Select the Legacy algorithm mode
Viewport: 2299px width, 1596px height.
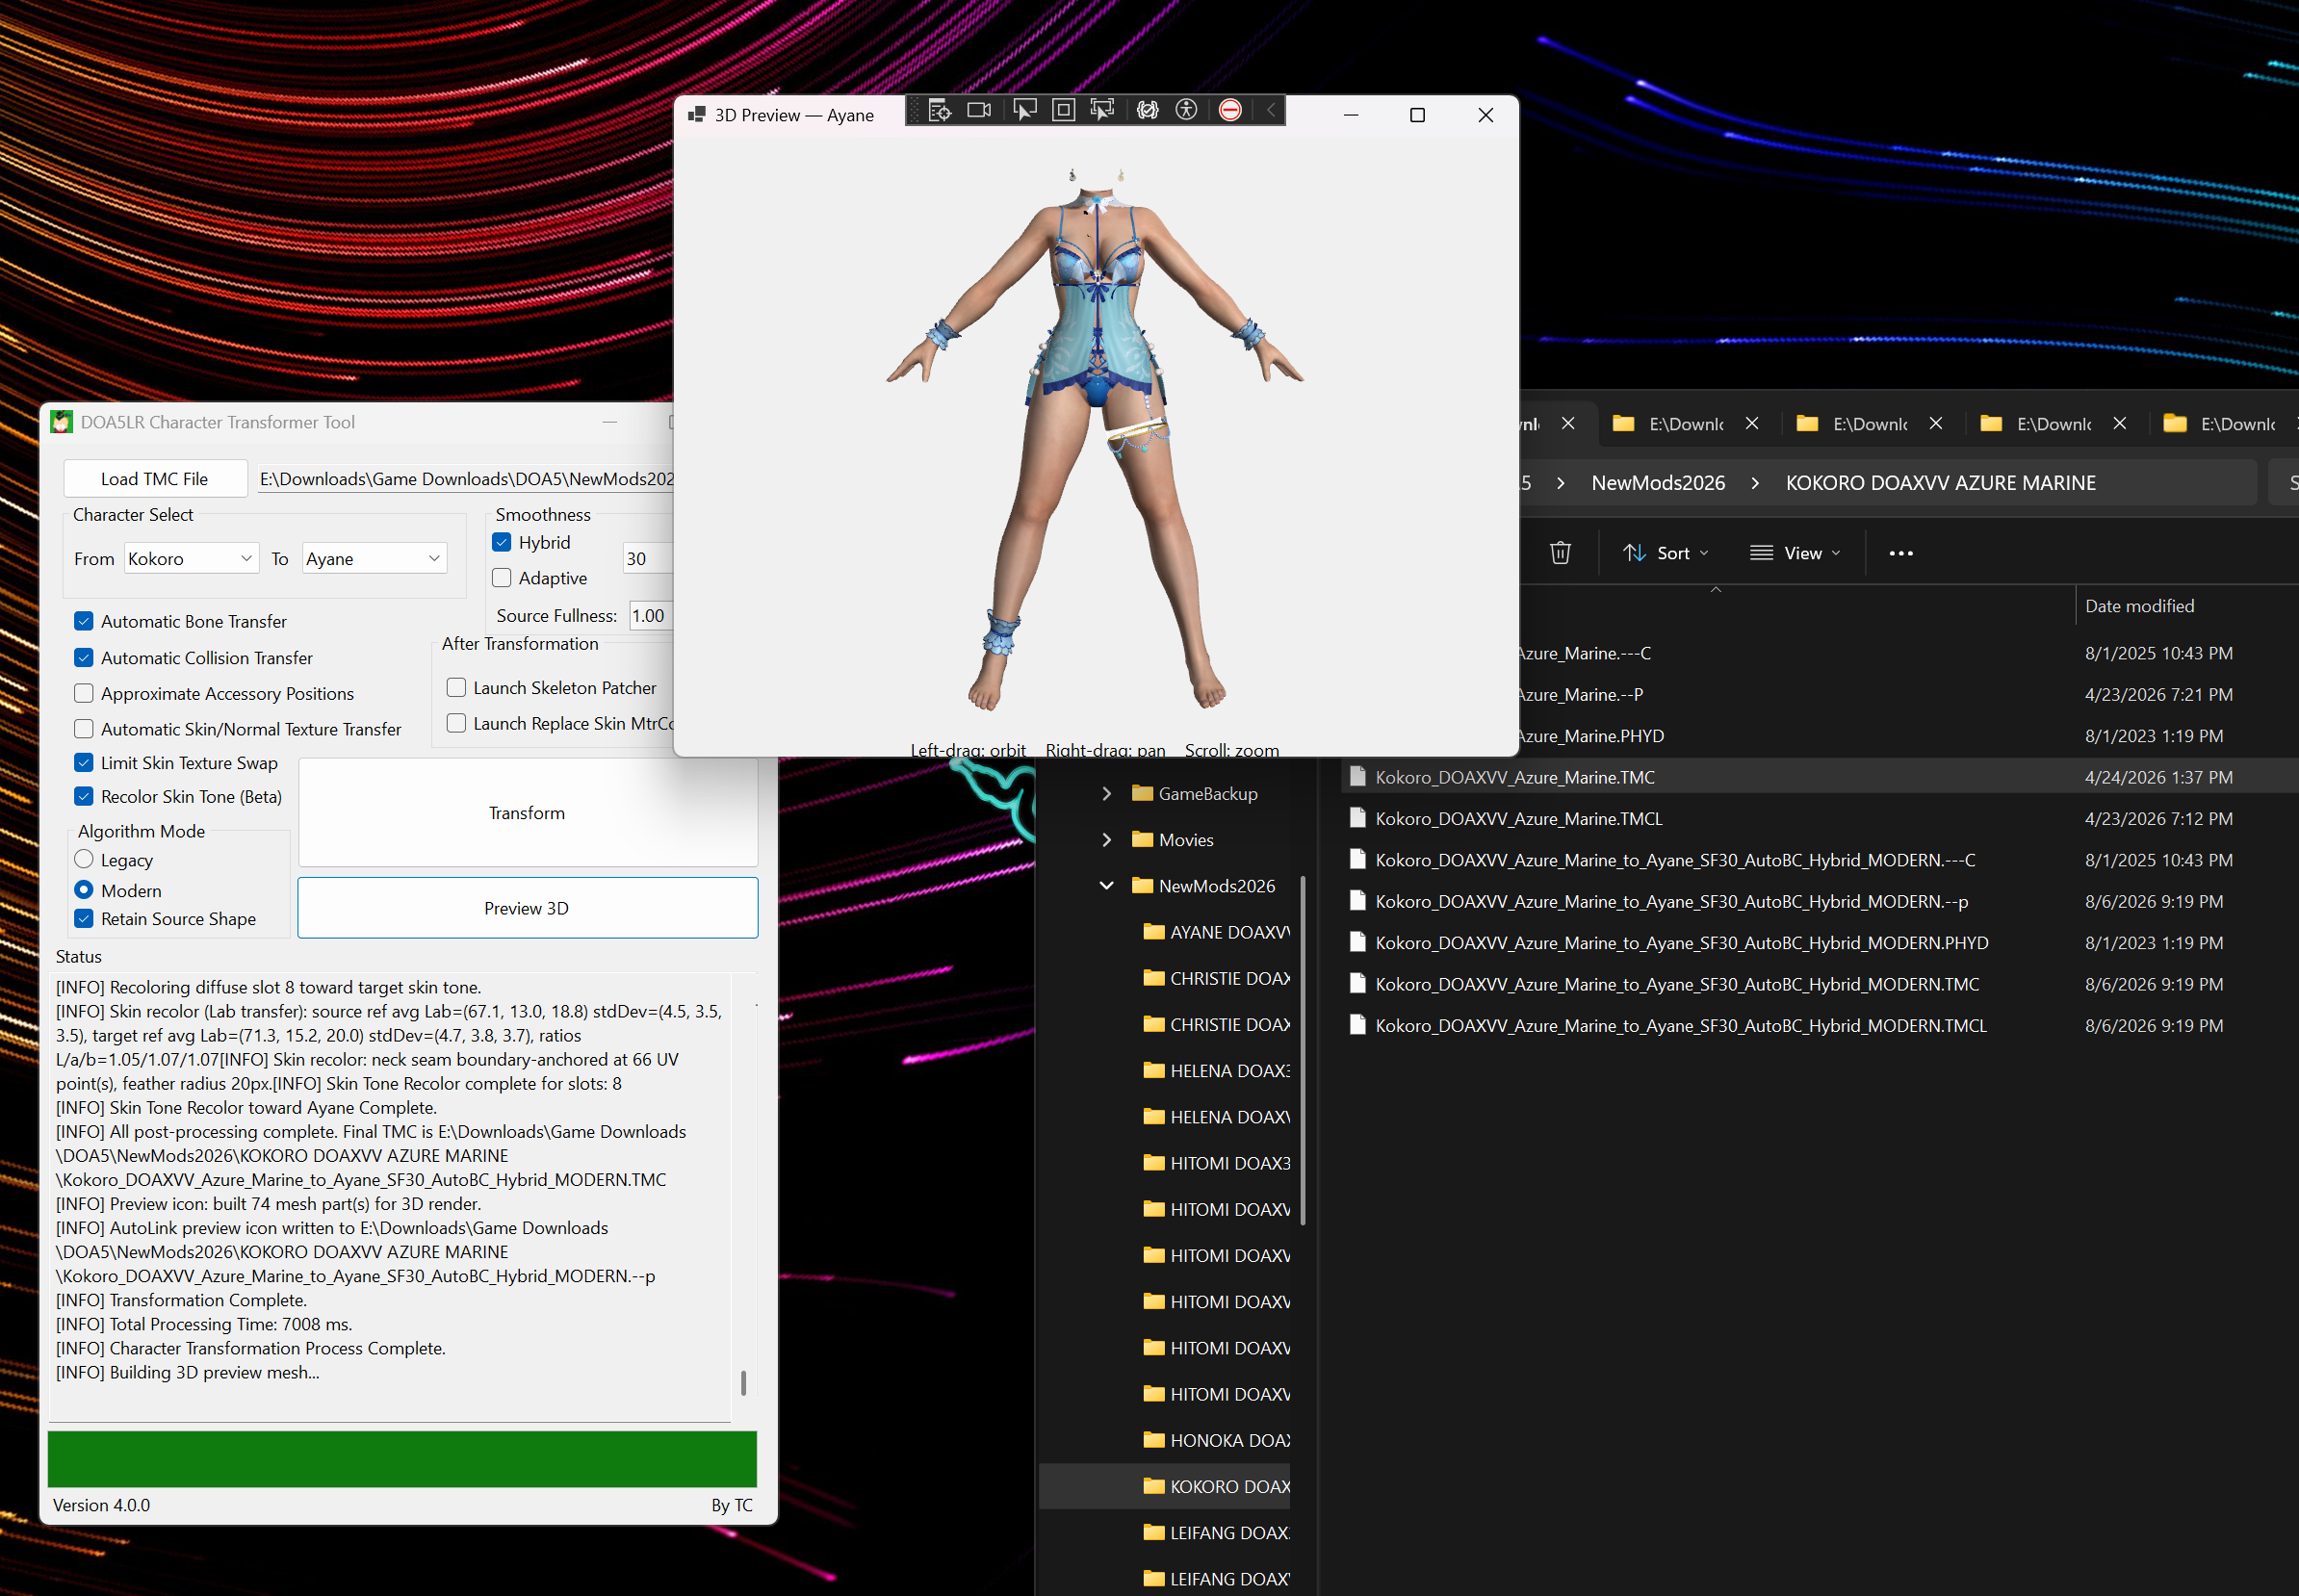84,860
